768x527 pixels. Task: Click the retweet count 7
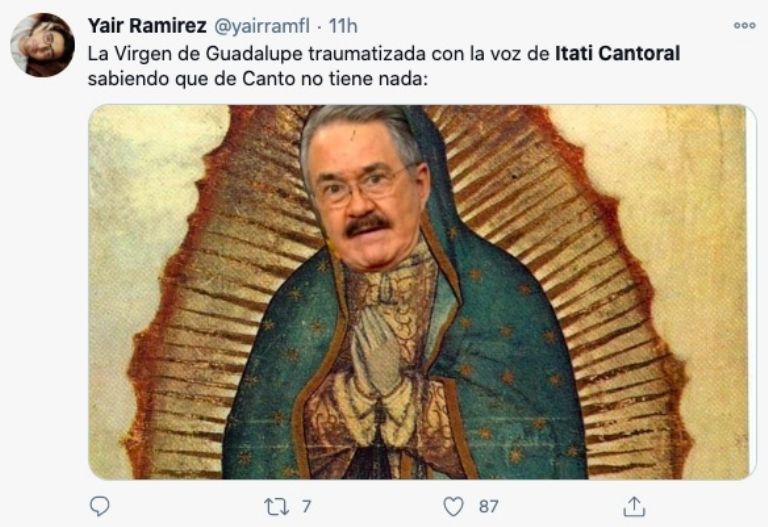(307, 506)
